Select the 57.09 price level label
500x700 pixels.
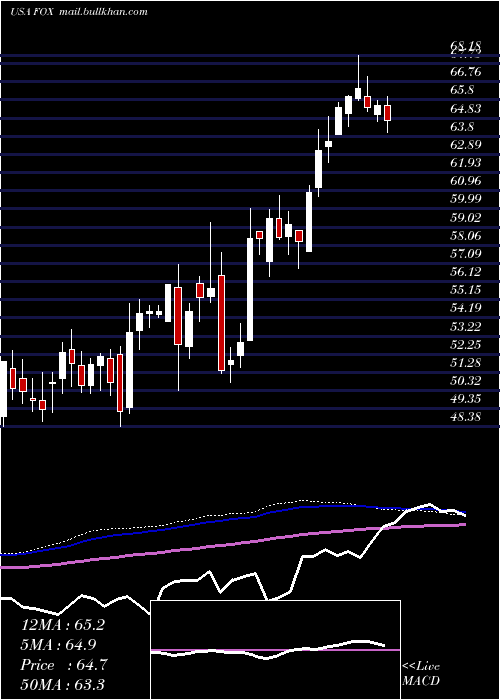pyautogui.click(x=466, y=254)
